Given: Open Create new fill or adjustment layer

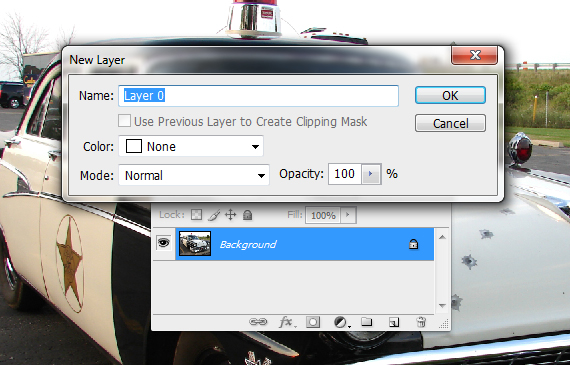Looking at the screenshot, I should click(x=341, y=322).
